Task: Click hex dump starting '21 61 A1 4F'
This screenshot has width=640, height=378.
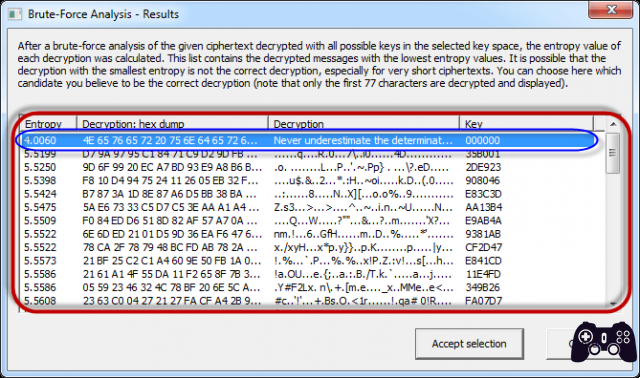Action: (171, 274)
